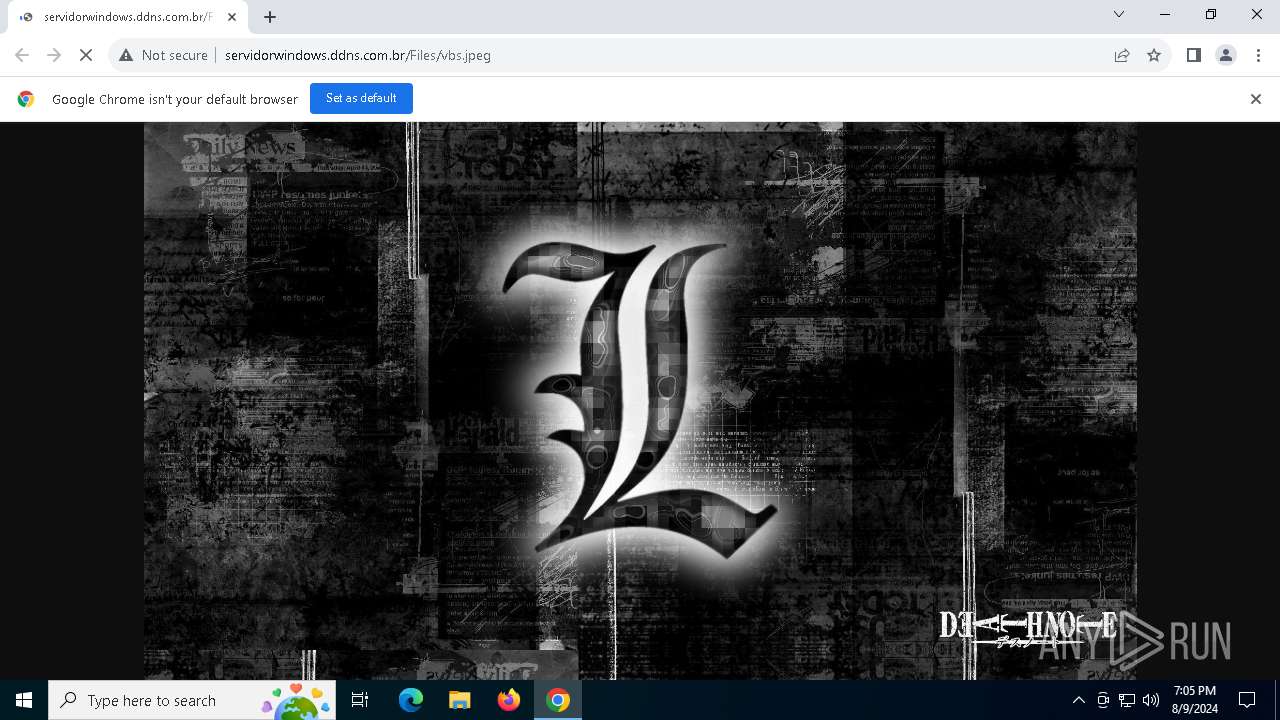The height and width of the screenshot is (720, 1280).
Task: Open Chrome side panel
Action: coord(1193,55)
